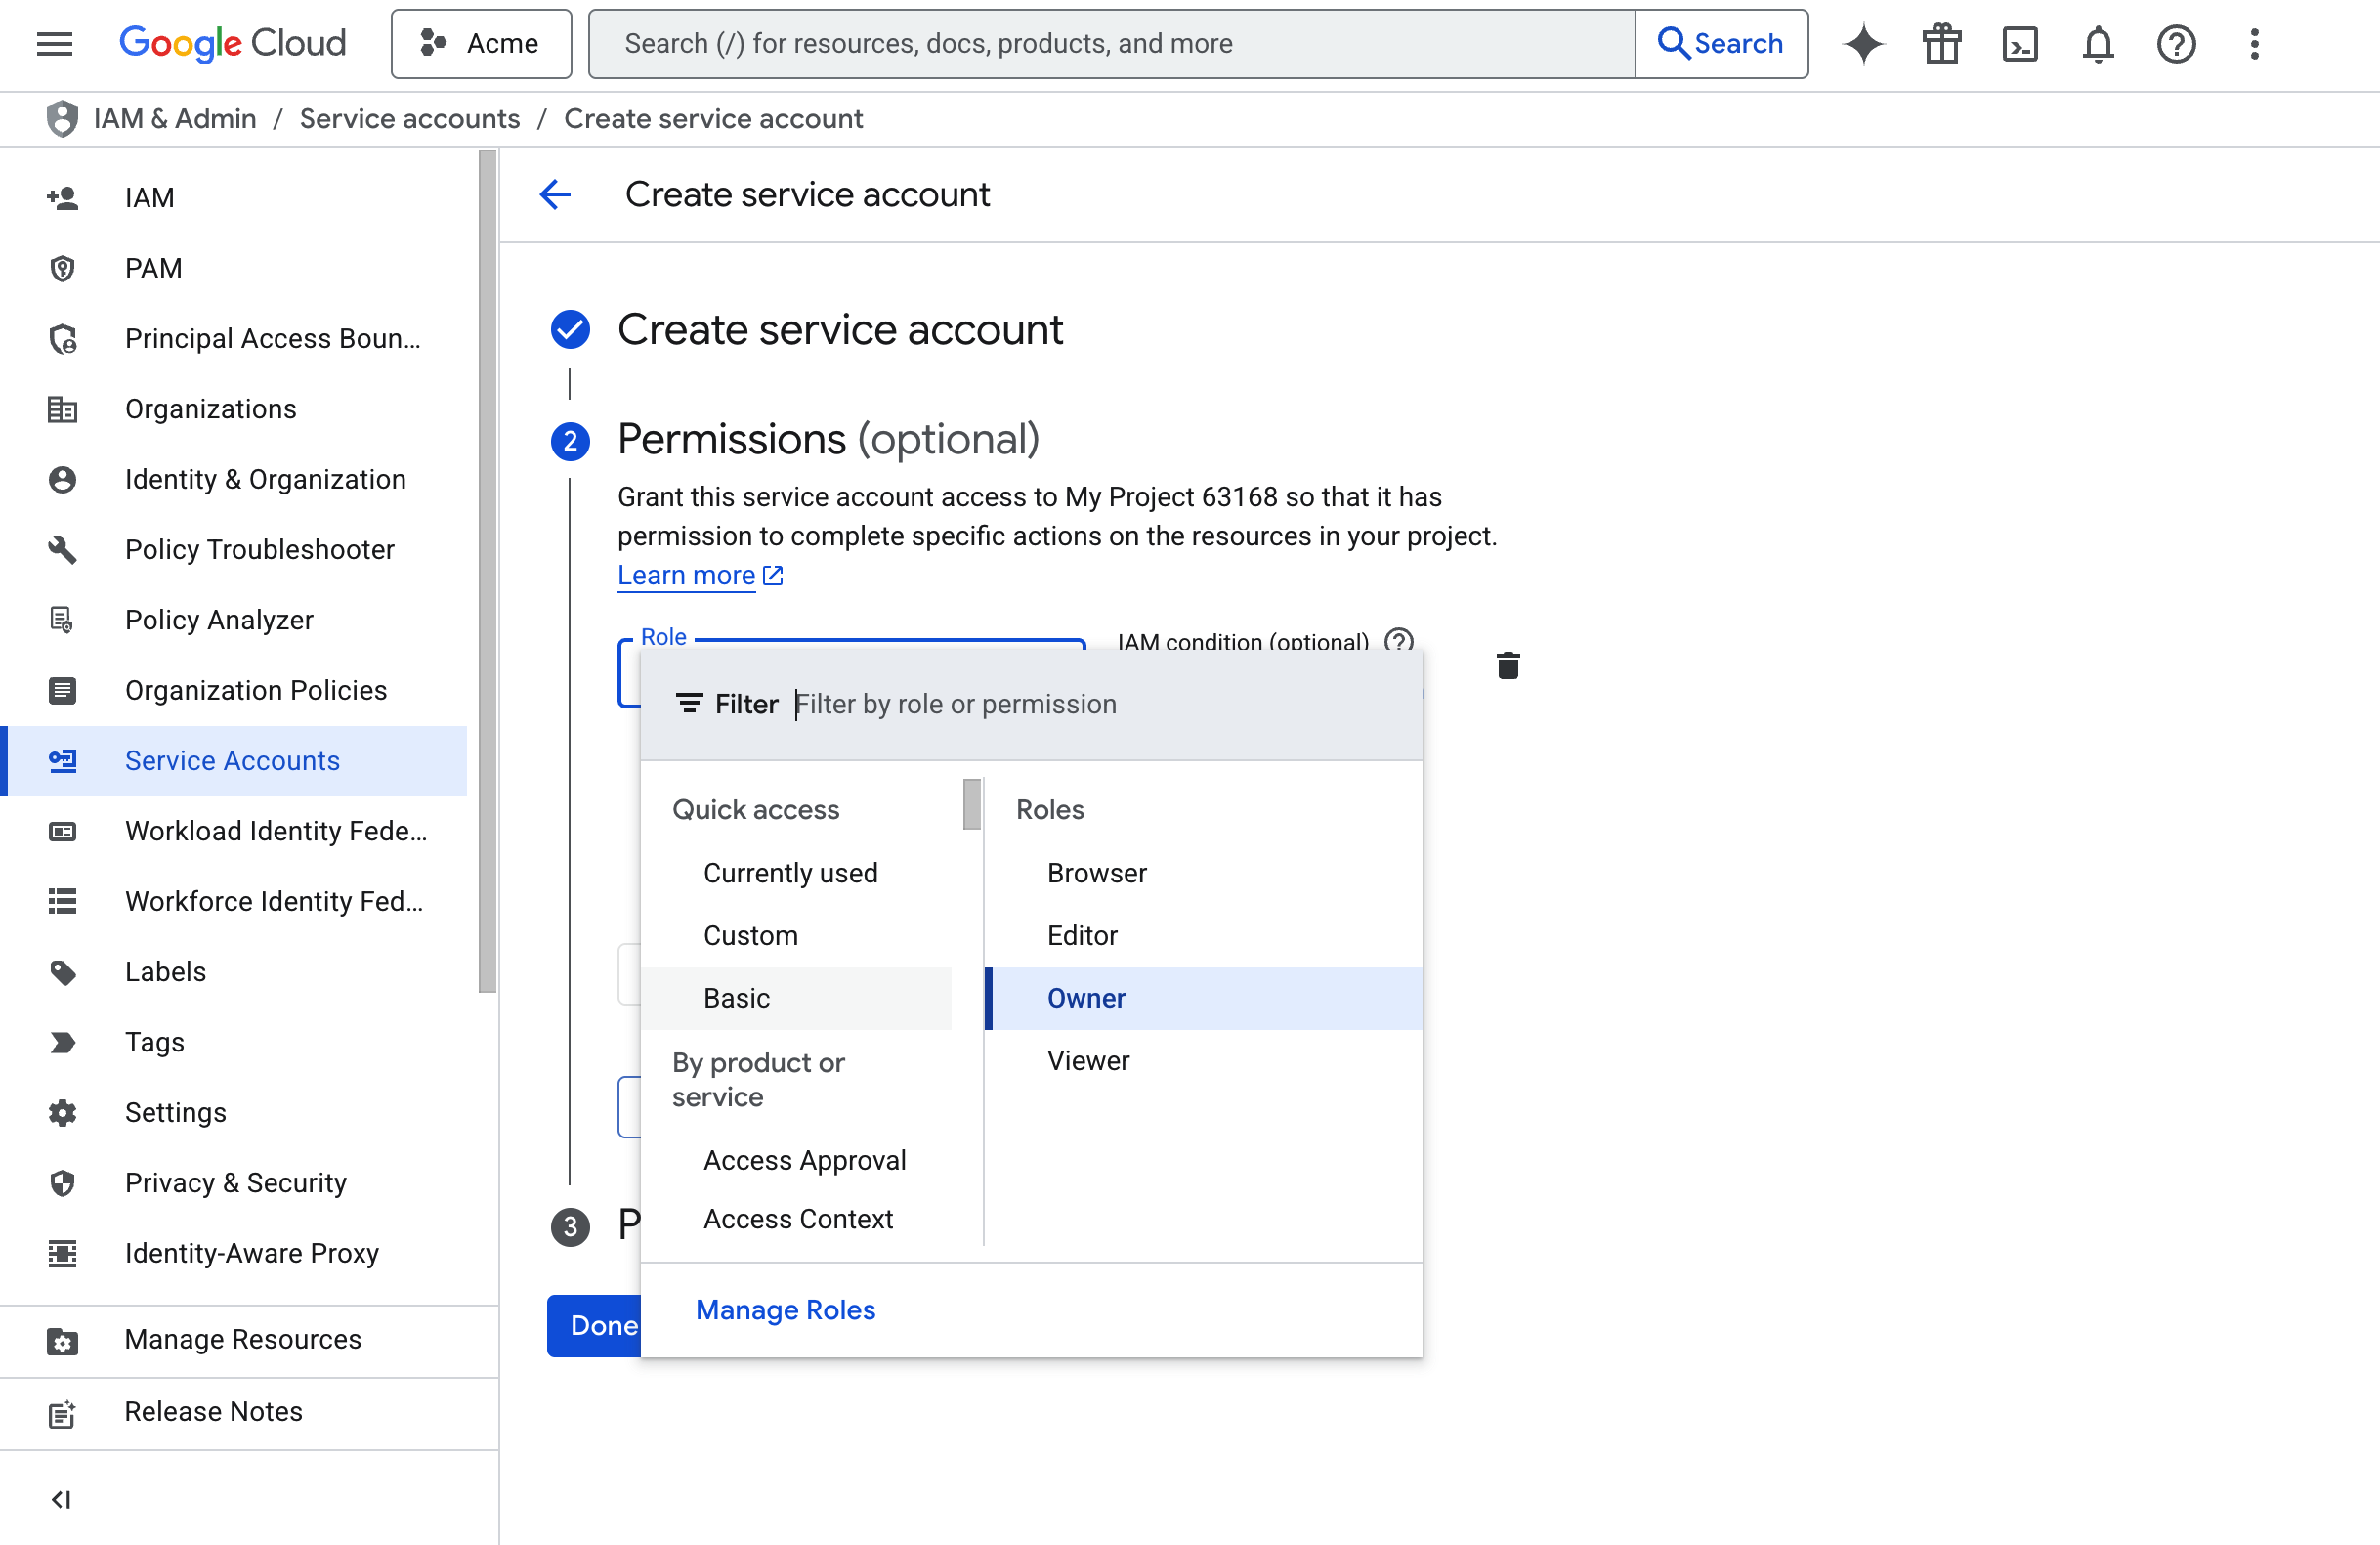This screenshot has width=2380, height=1545.
Task: Select Access Context category
Action: (796, 1219)
